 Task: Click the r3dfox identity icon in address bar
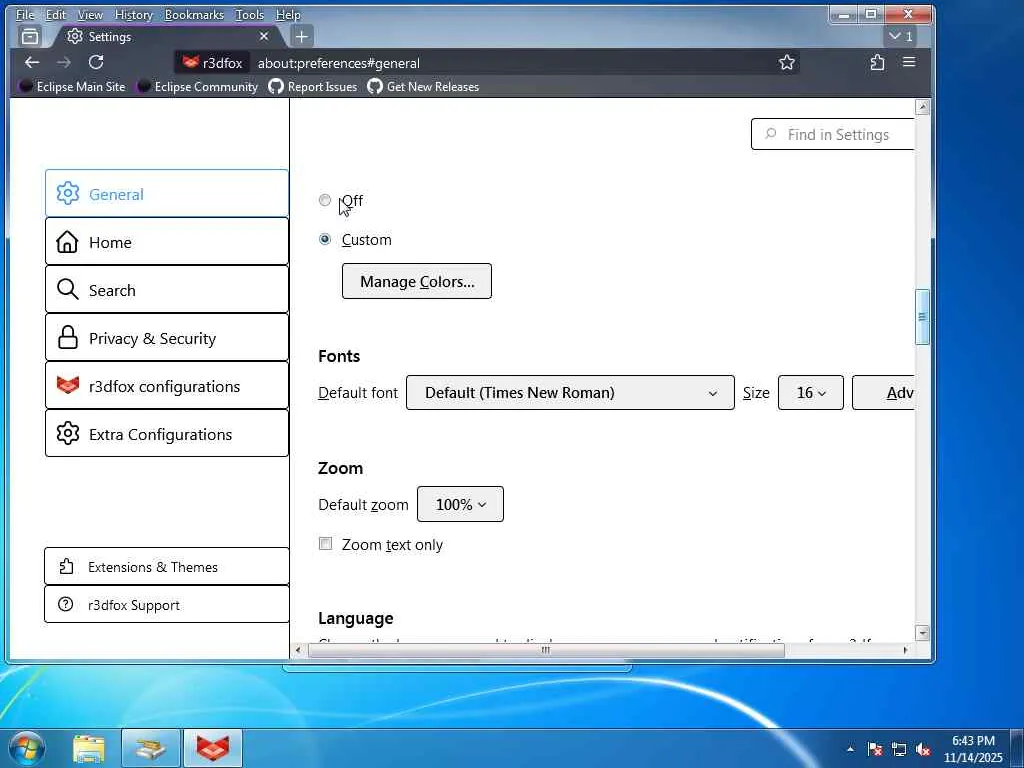tap(212, 63)
